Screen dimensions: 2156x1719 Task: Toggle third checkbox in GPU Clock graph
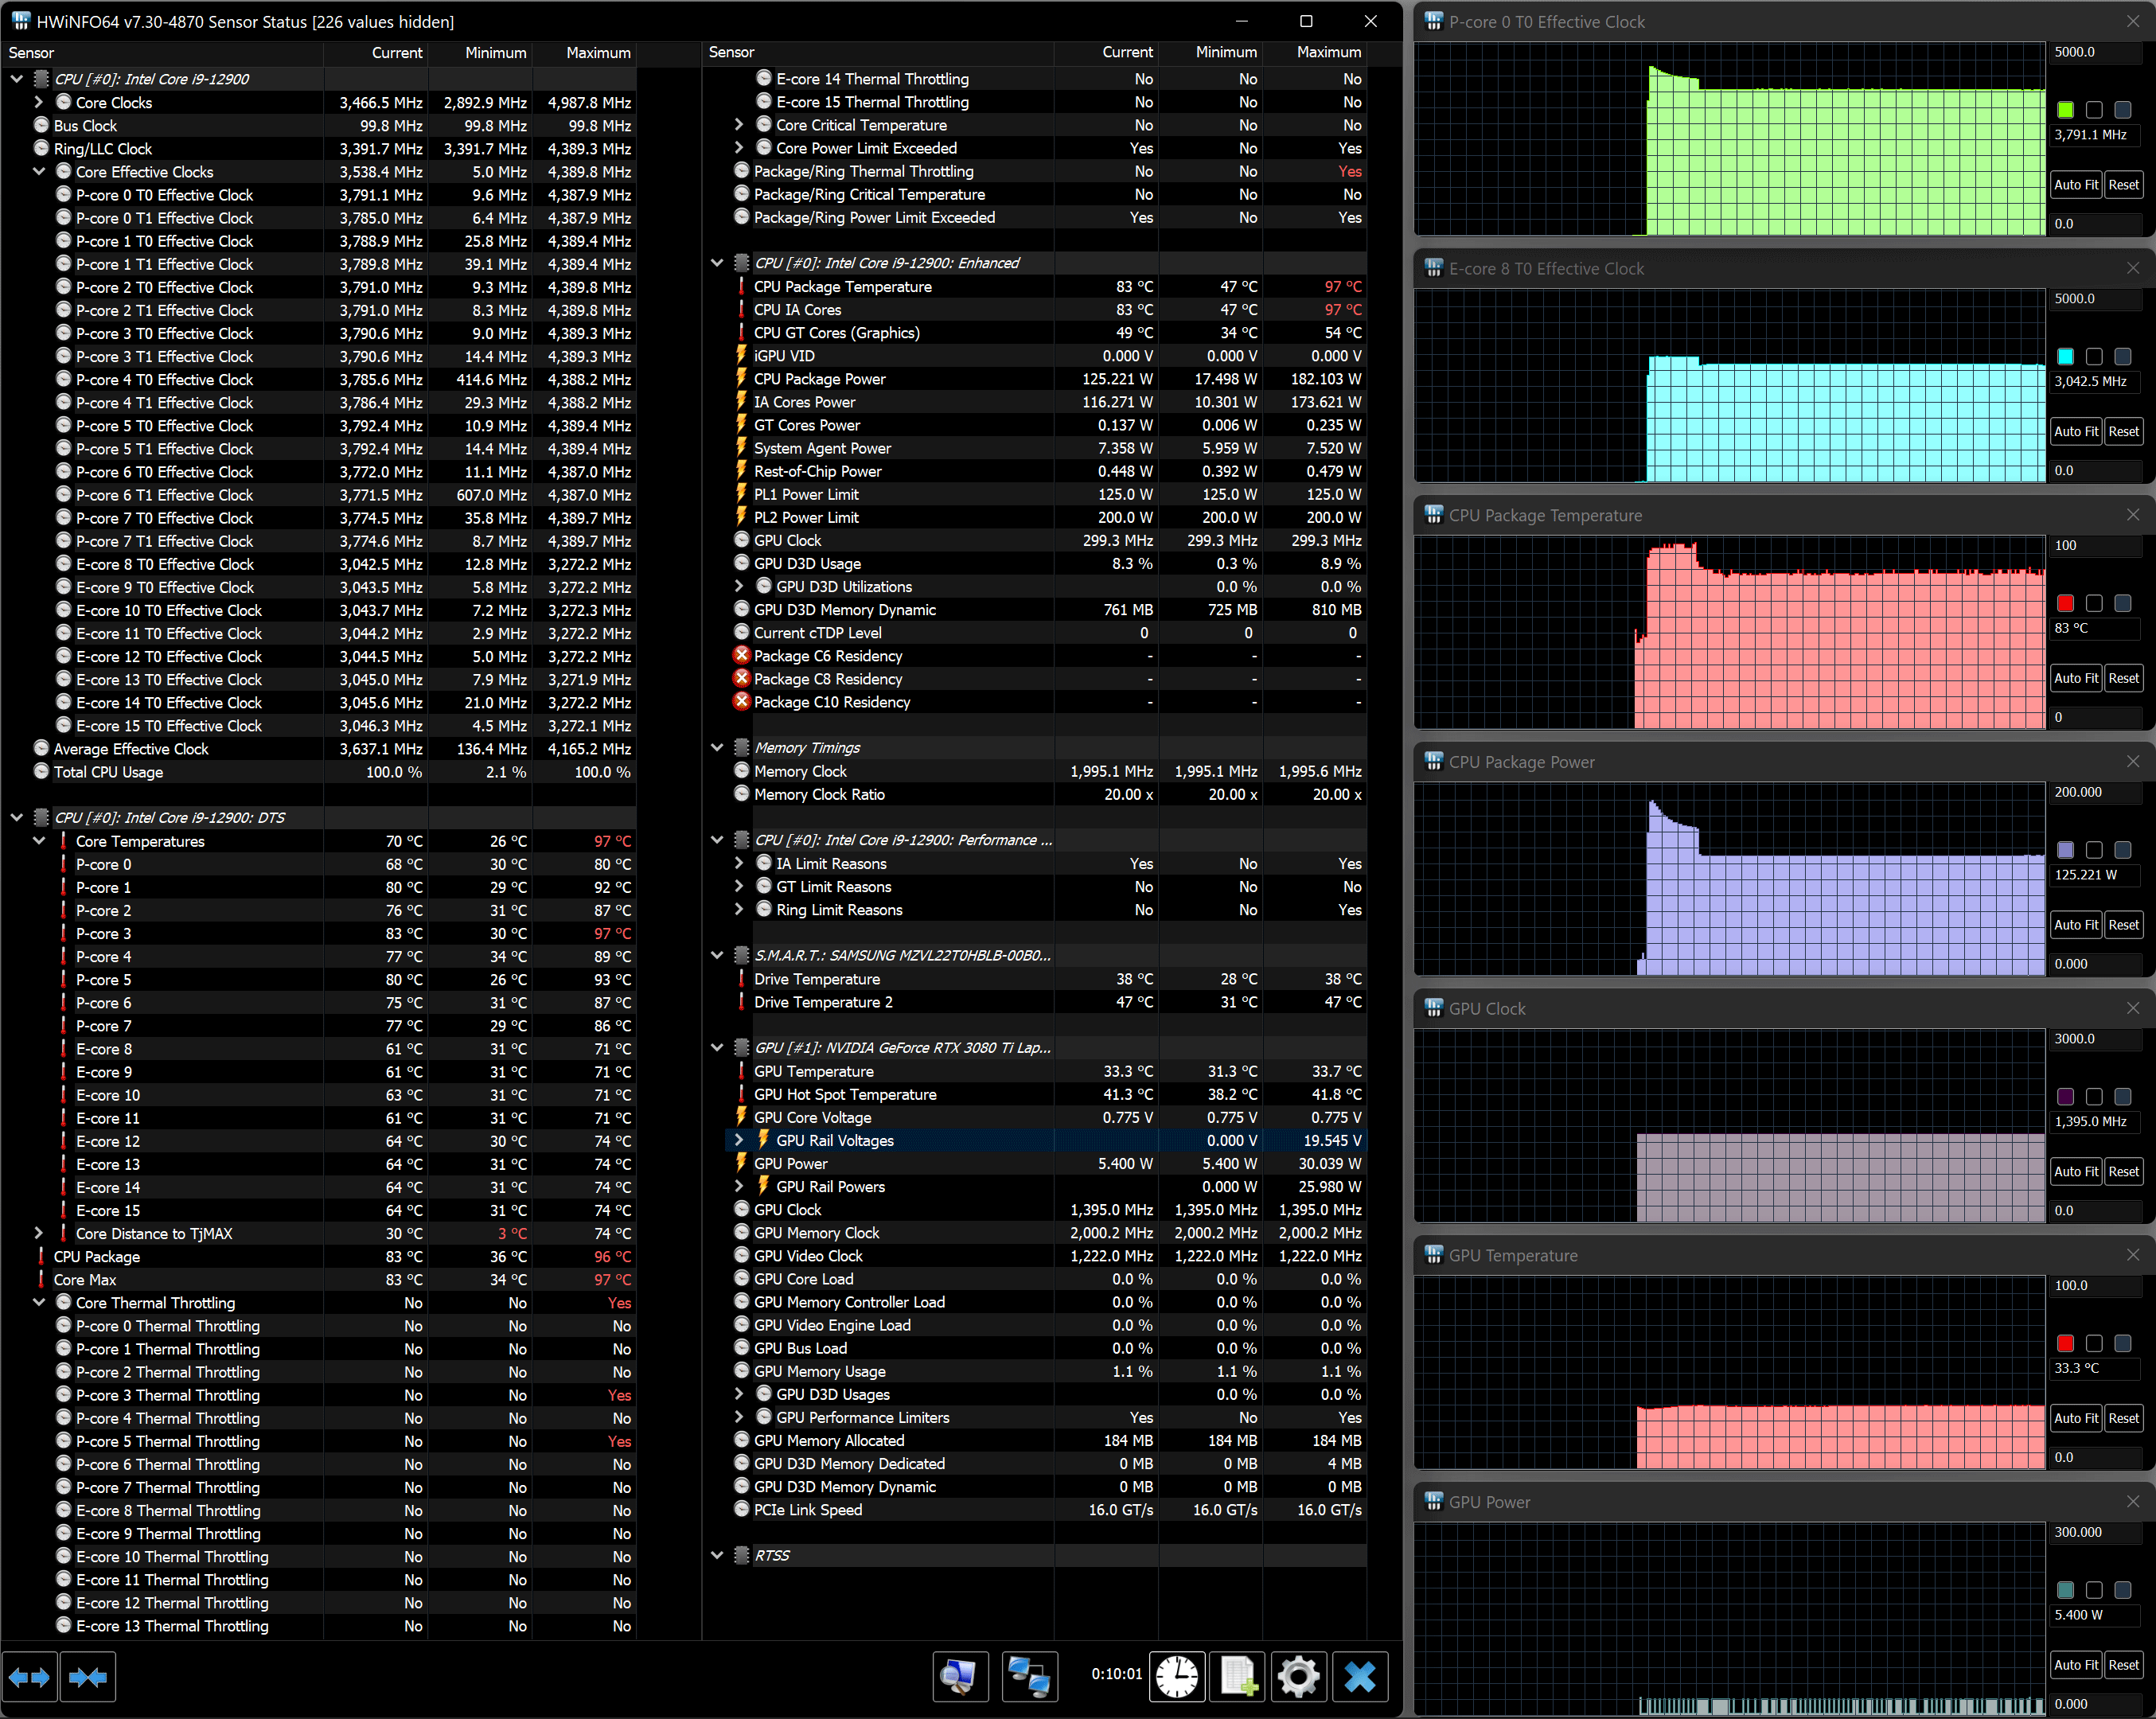pos(2122,1097)
